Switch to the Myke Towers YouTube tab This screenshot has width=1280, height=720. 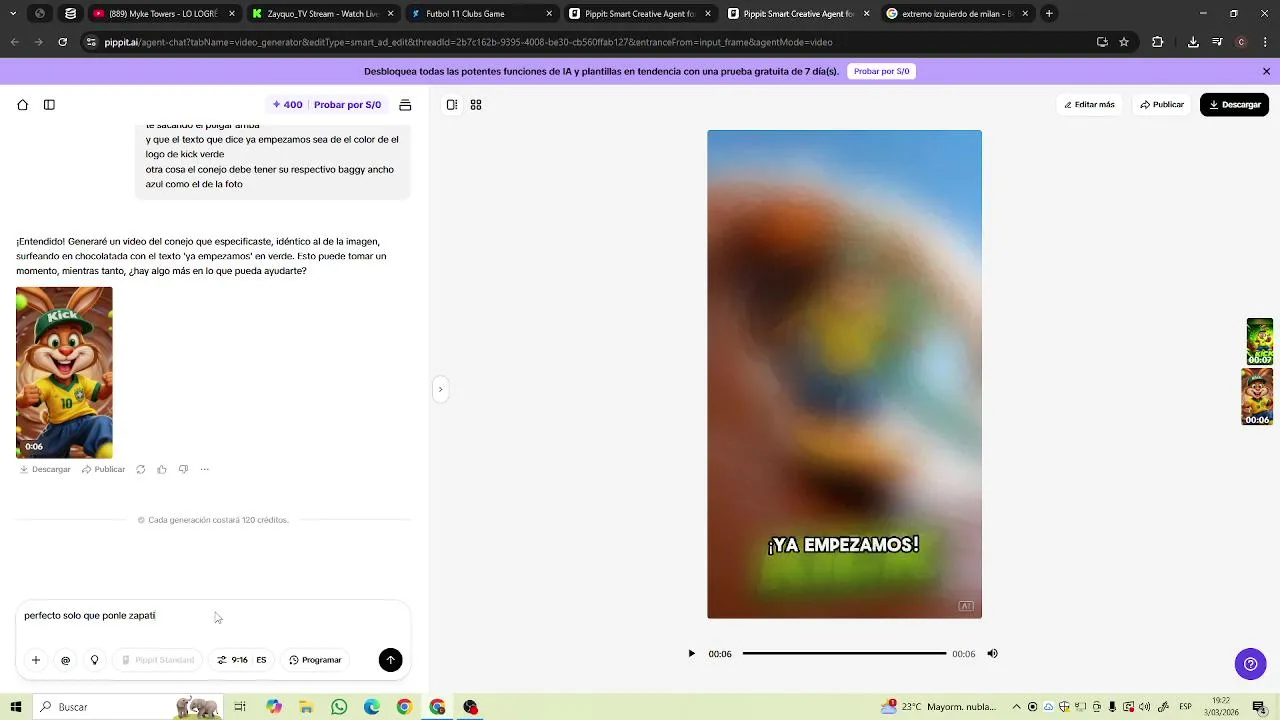(x=164, y=14)
